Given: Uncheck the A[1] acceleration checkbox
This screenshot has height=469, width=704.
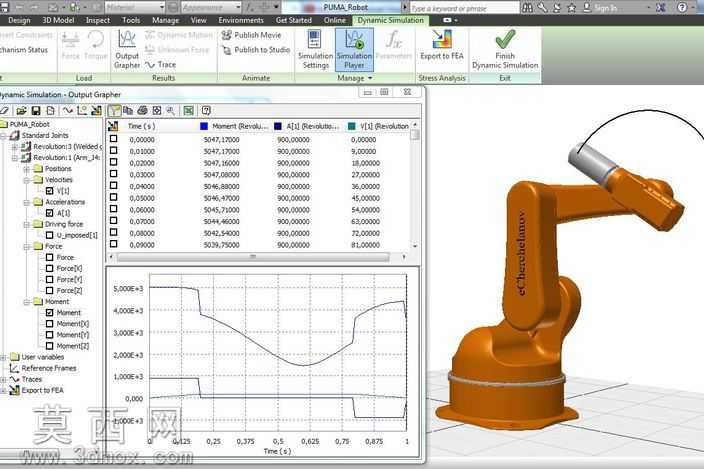Looking at the screenshot, I should (50, 213).
